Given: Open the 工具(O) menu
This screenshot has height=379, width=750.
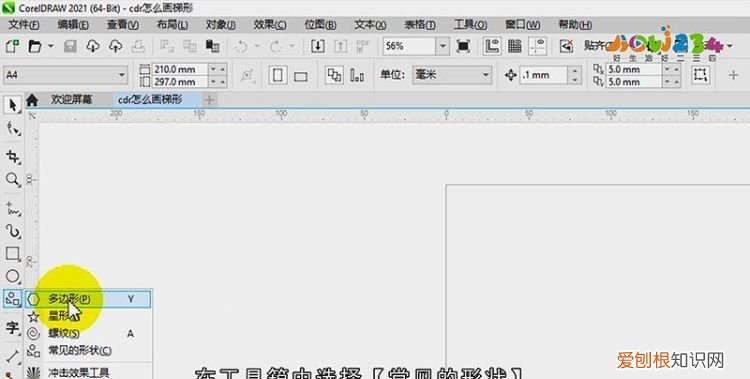Looking at the screenshot, I should point(470,24).
